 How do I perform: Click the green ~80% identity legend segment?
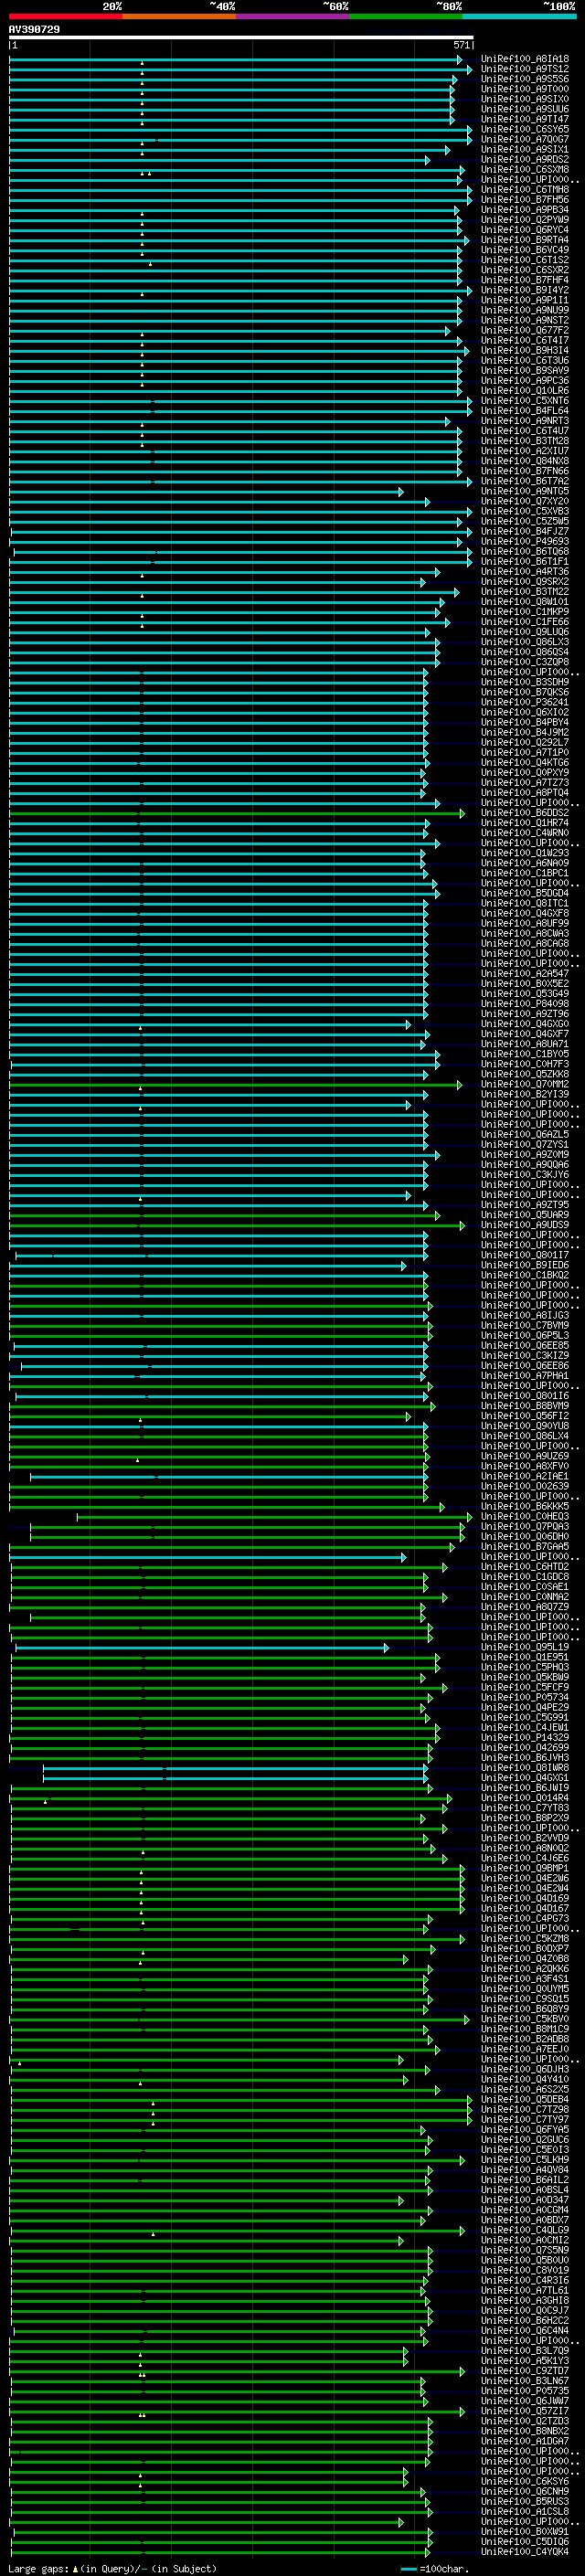[406, 16]
